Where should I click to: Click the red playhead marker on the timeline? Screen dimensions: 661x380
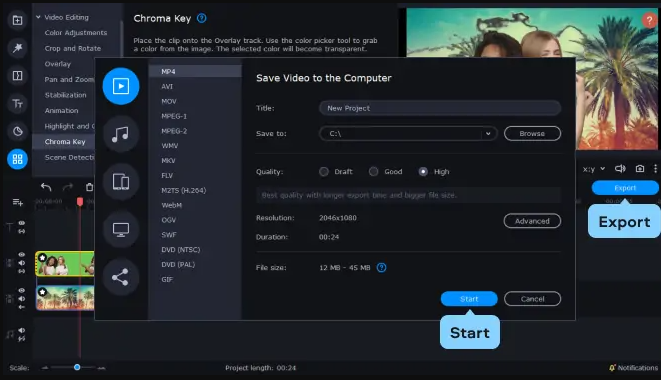(x=80, y=202)
